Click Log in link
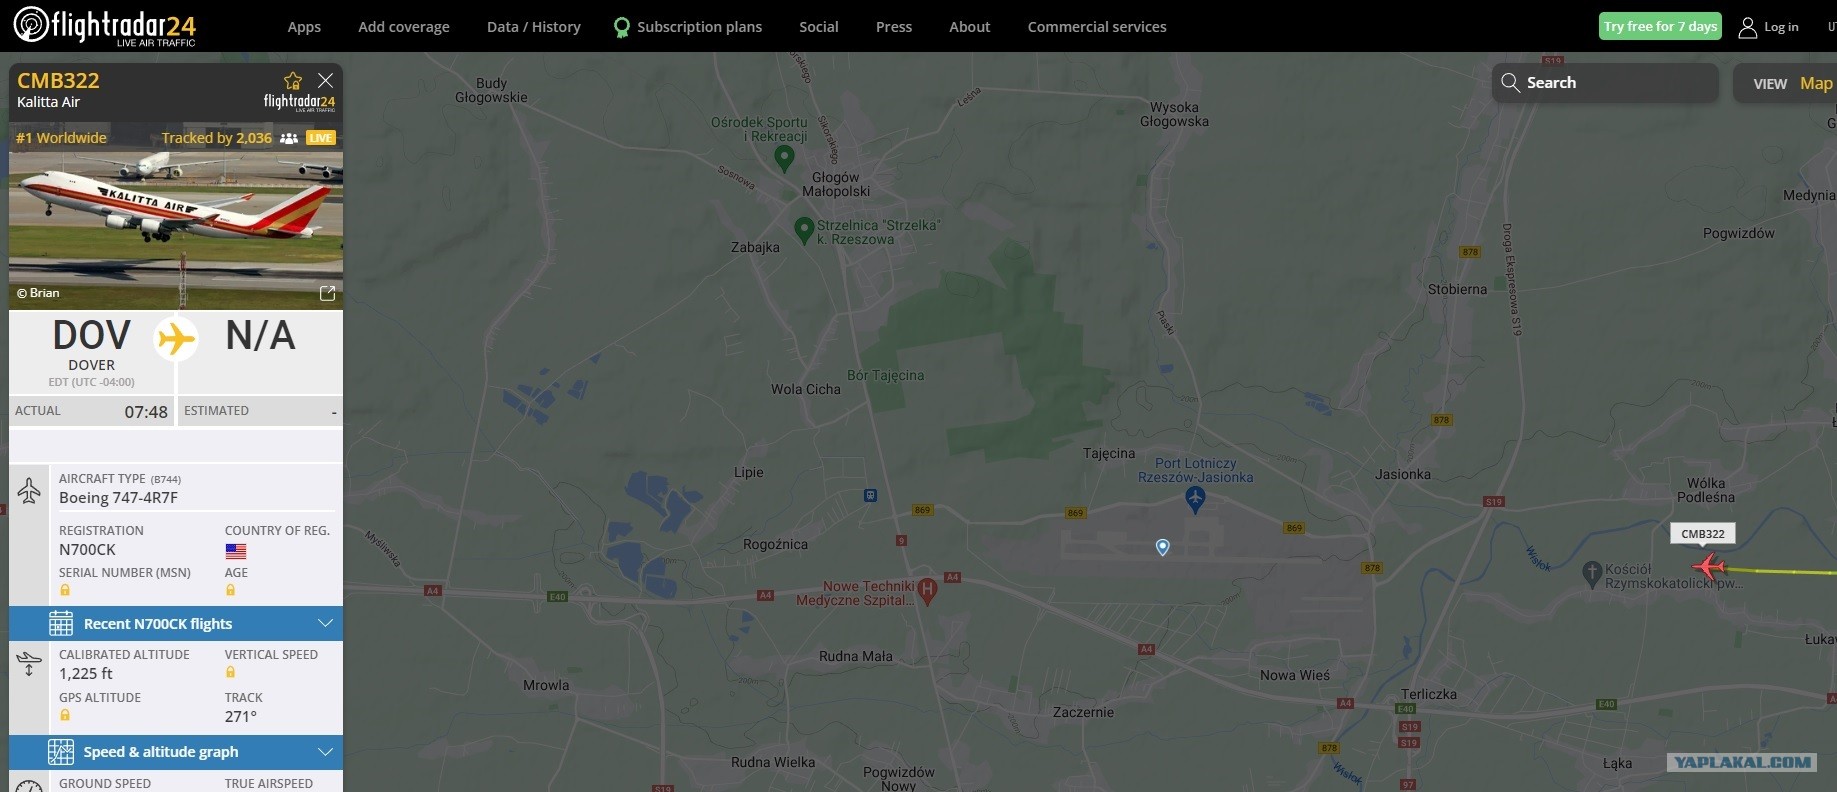The width and height of the screenshot is (1837, 792). pyautogui.click(x=1781, y=27)
